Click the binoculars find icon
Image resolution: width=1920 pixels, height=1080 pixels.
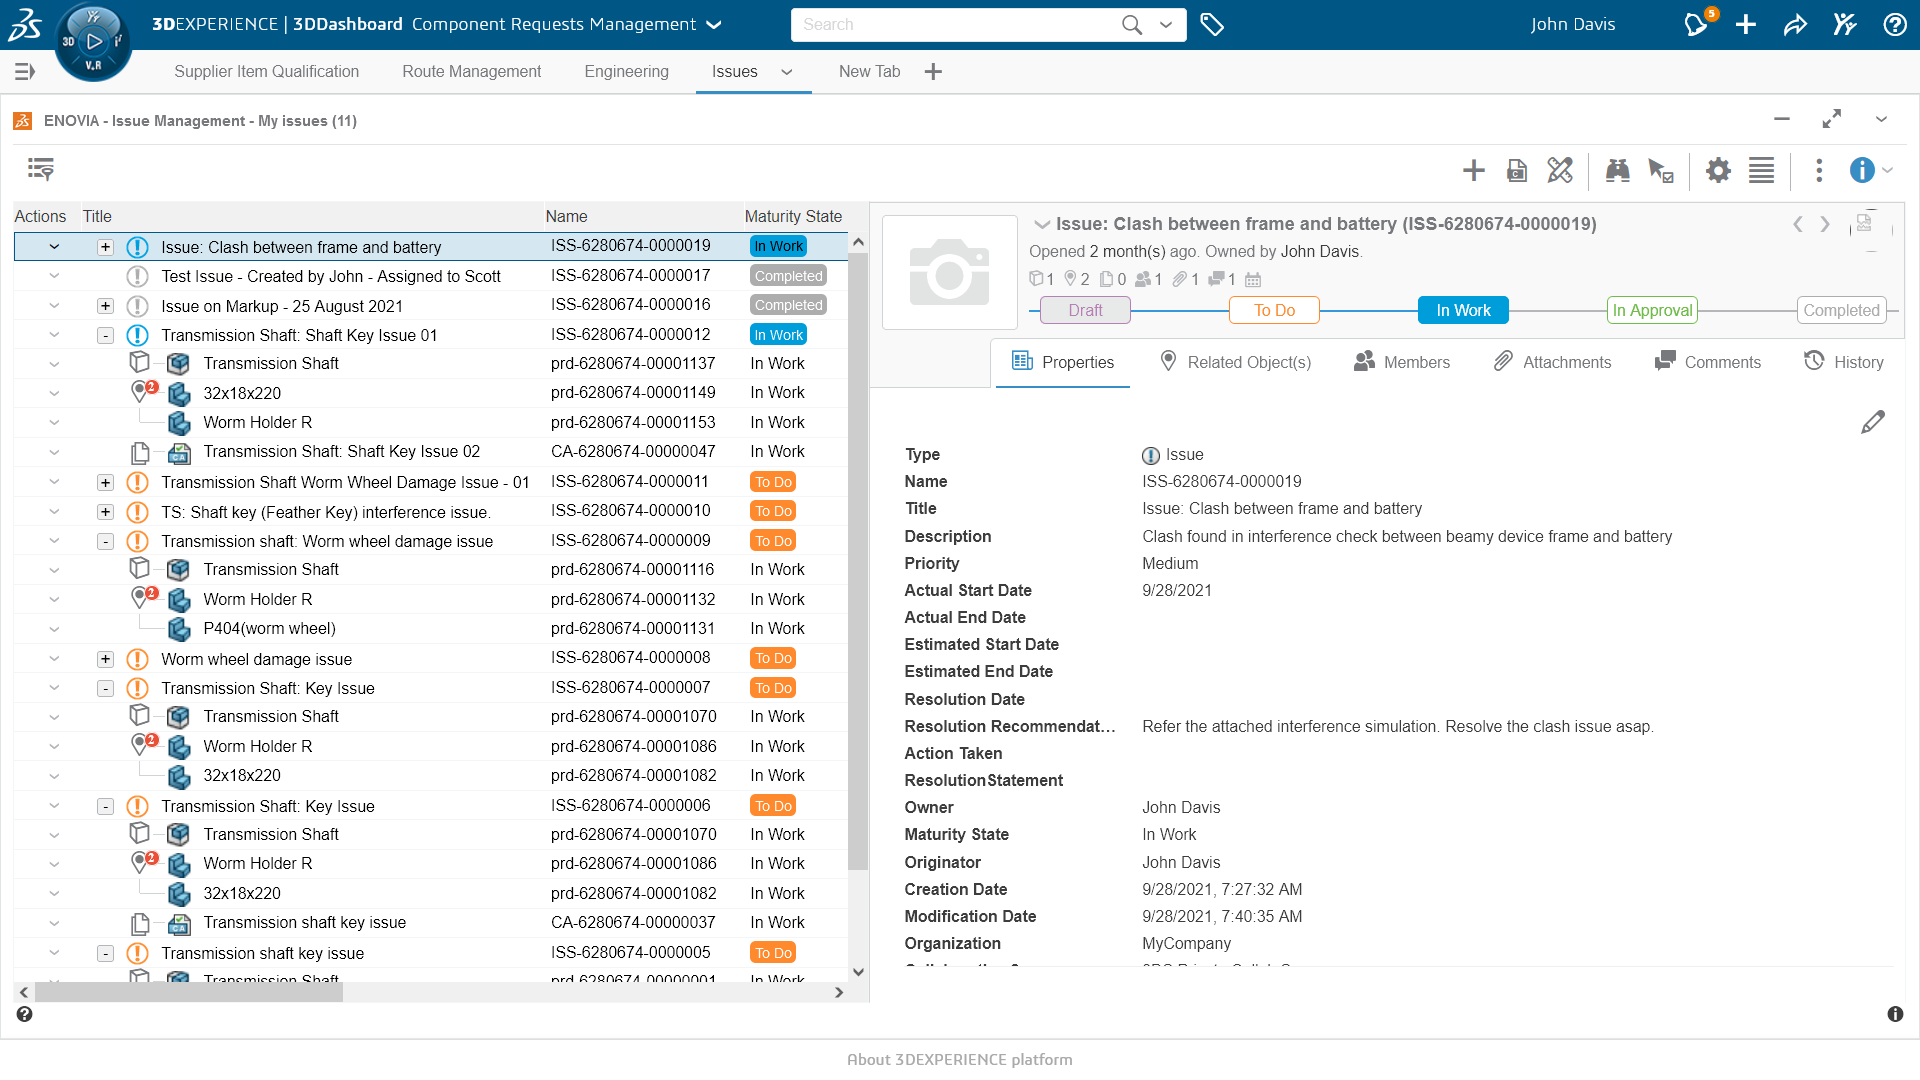[1617, 171]
